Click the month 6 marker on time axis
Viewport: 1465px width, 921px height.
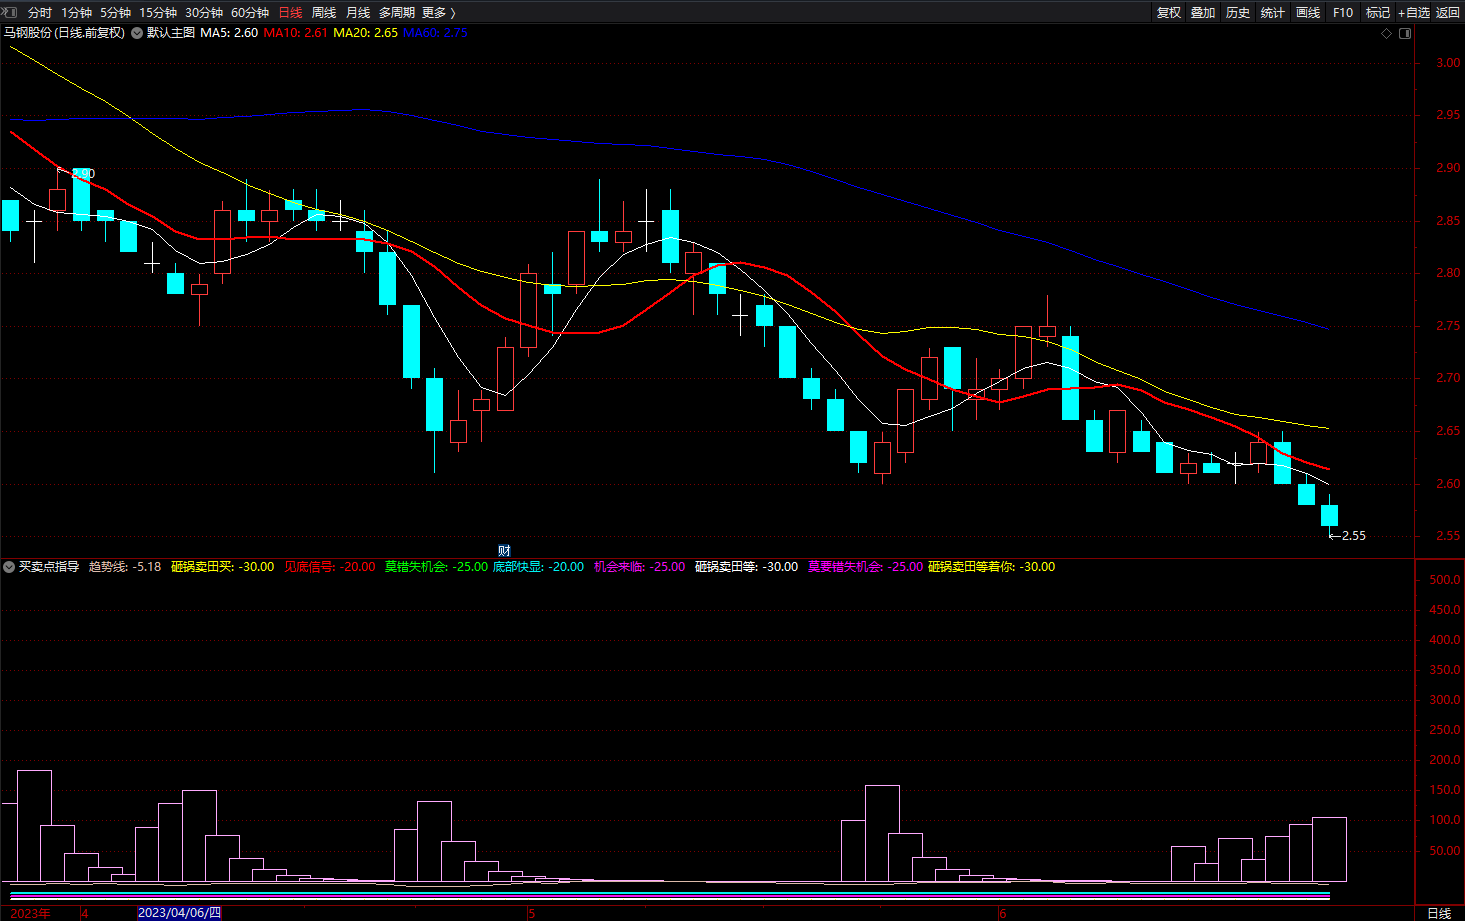[1002, 913]
